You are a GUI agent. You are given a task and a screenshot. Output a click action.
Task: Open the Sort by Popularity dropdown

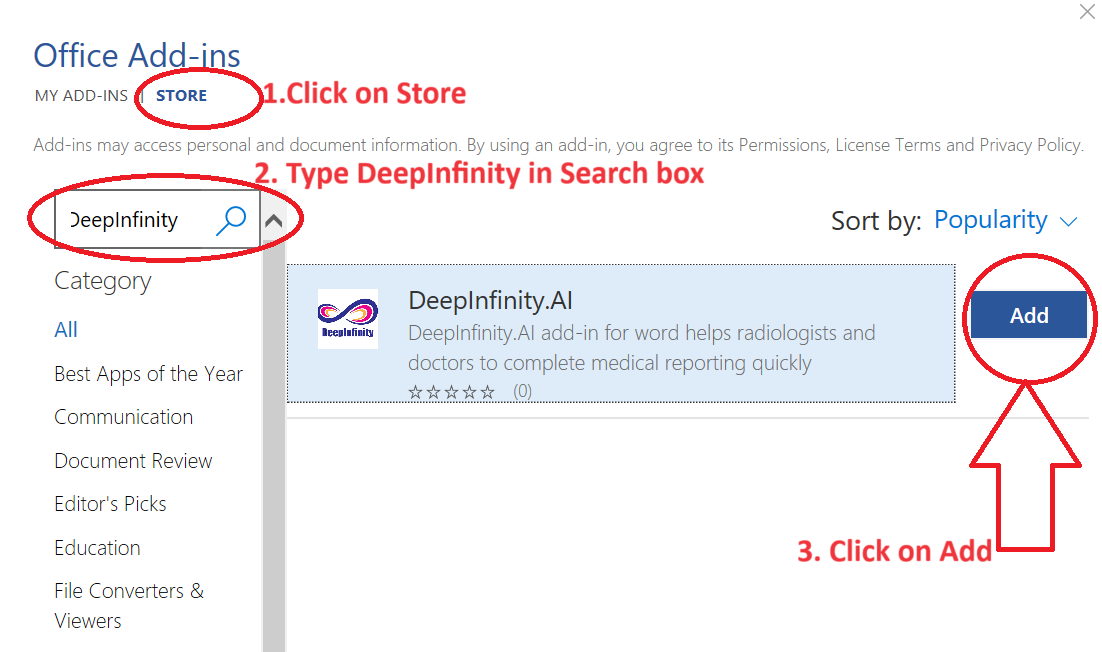pos(990,220)
